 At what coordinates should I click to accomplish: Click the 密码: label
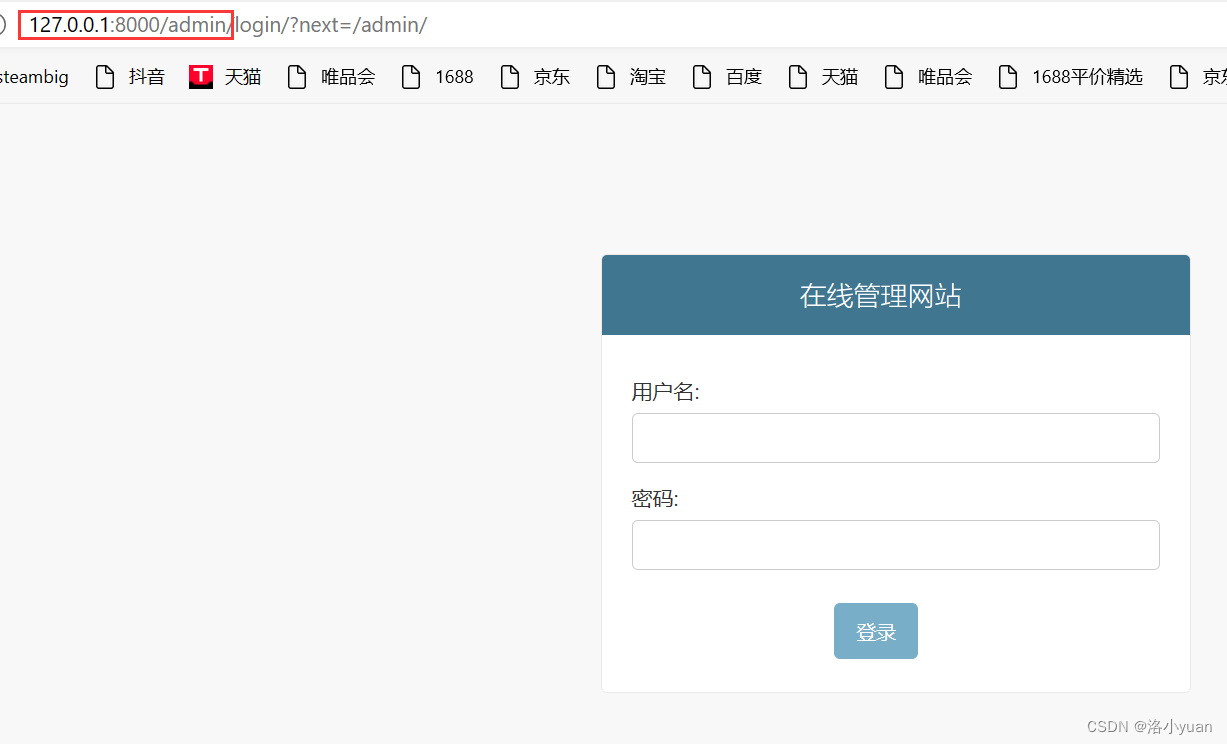click(655, 498)
